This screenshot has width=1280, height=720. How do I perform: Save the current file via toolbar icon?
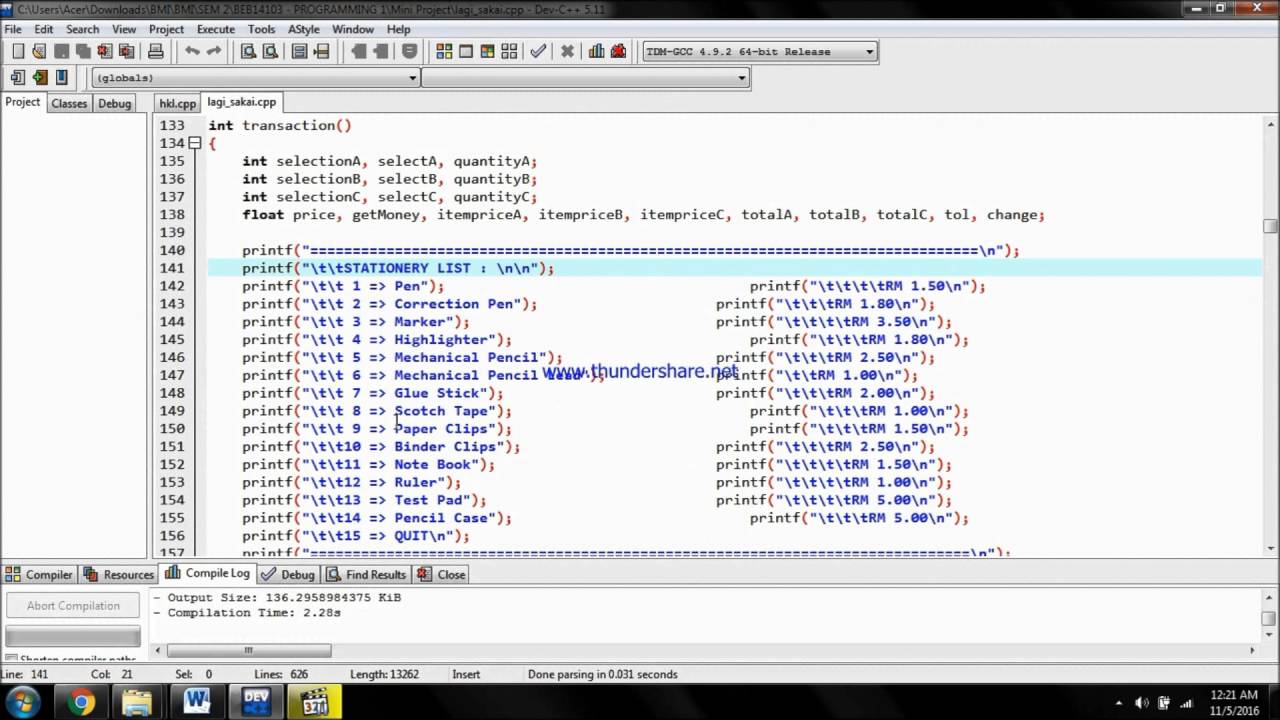click(62, 52)
